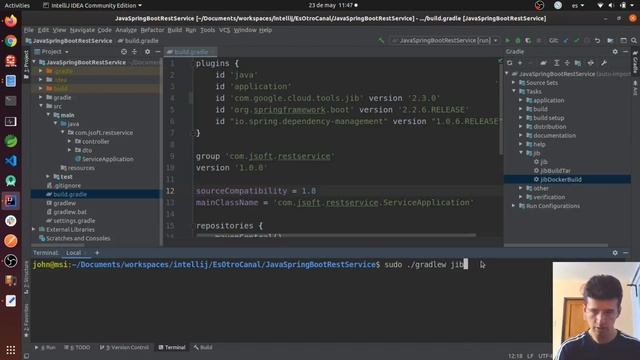Image resolution: width=640 pixels, height=360 pixels.
Task: Open the TODO tool window button
Action: [77, 347]
